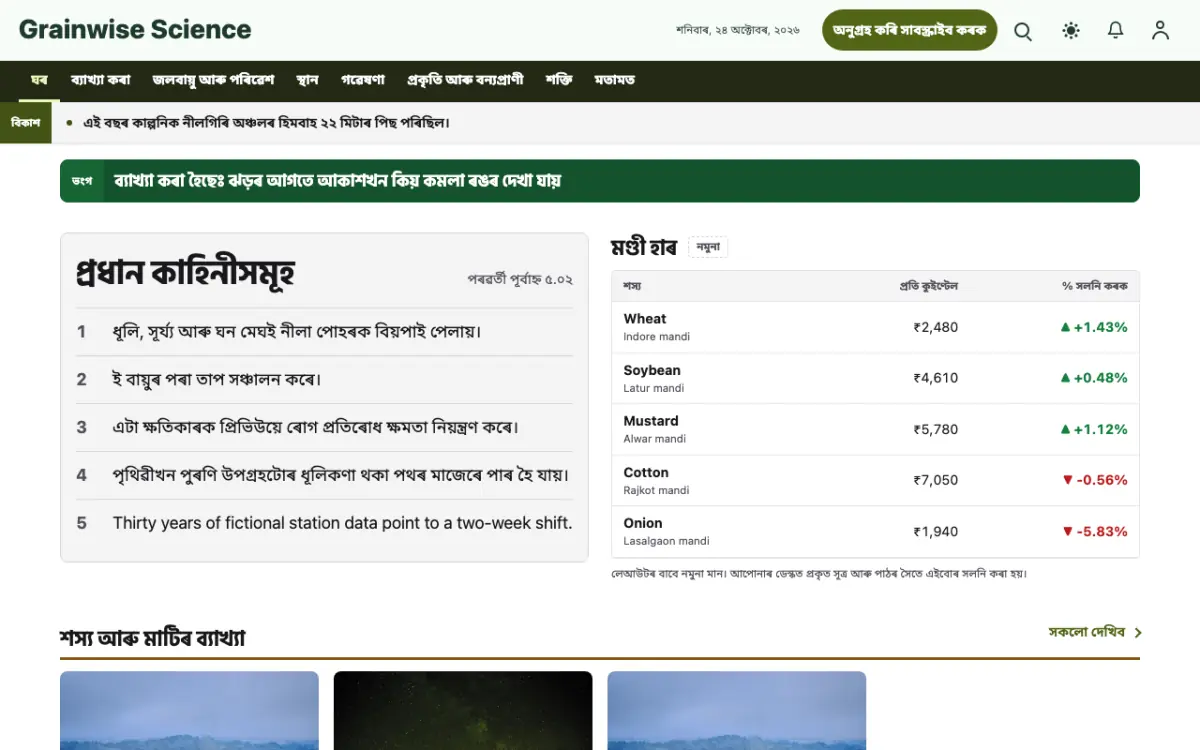
Task: Open the third article thumbnail card
Action: [x=737, y=710]
